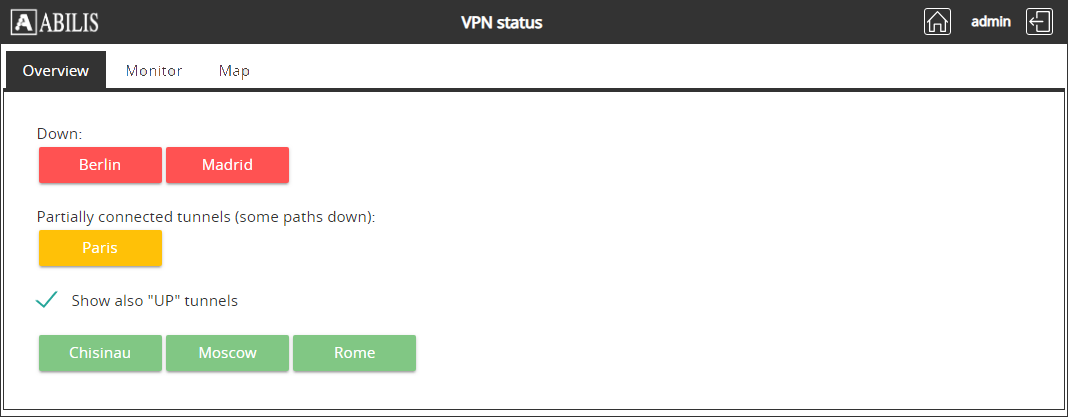Viewport: 1068px width, 417px height.
Task: Select the Rome tunnel button
Action: click(x=354, y=353)
